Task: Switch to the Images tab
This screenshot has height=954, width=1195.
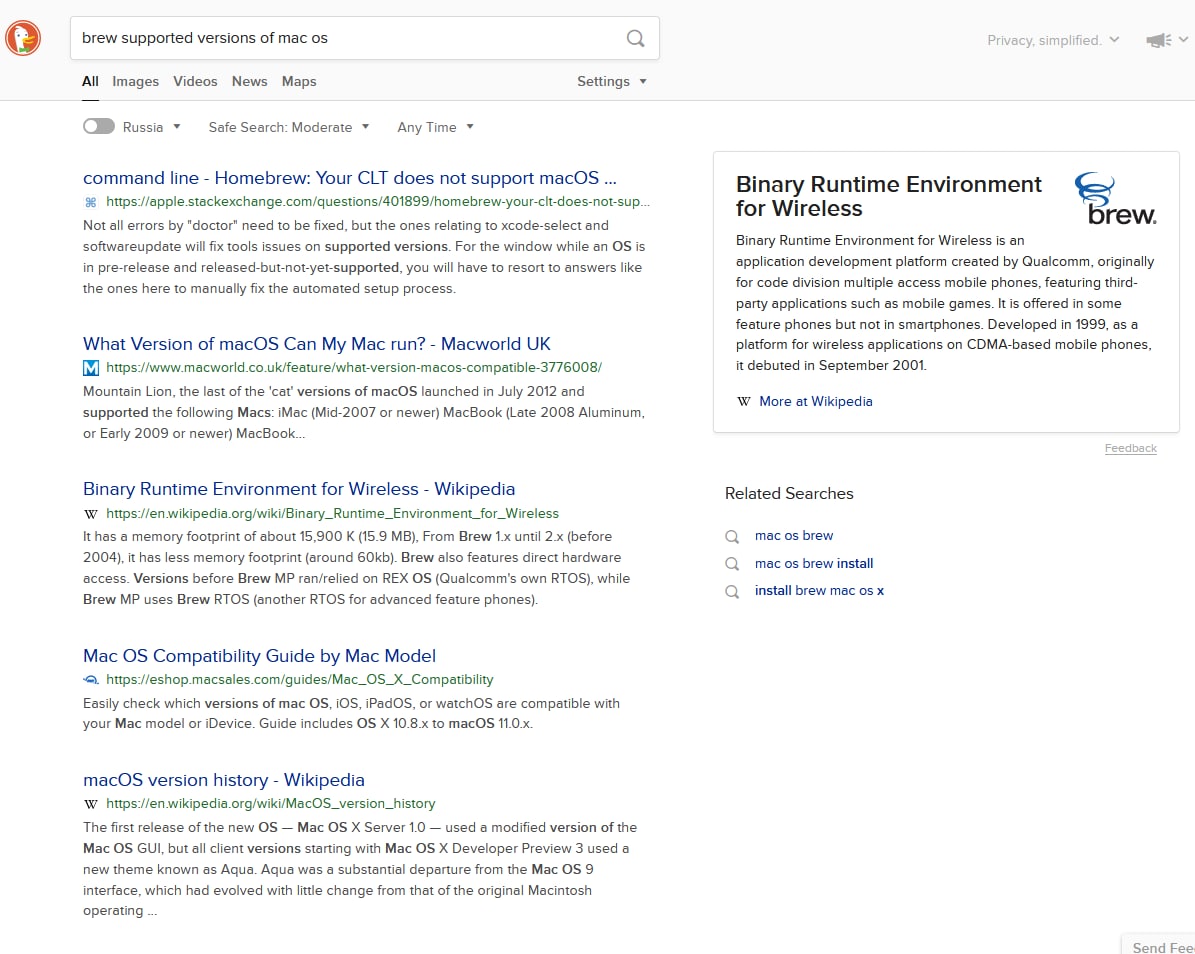Action: (x=135, y=81)
